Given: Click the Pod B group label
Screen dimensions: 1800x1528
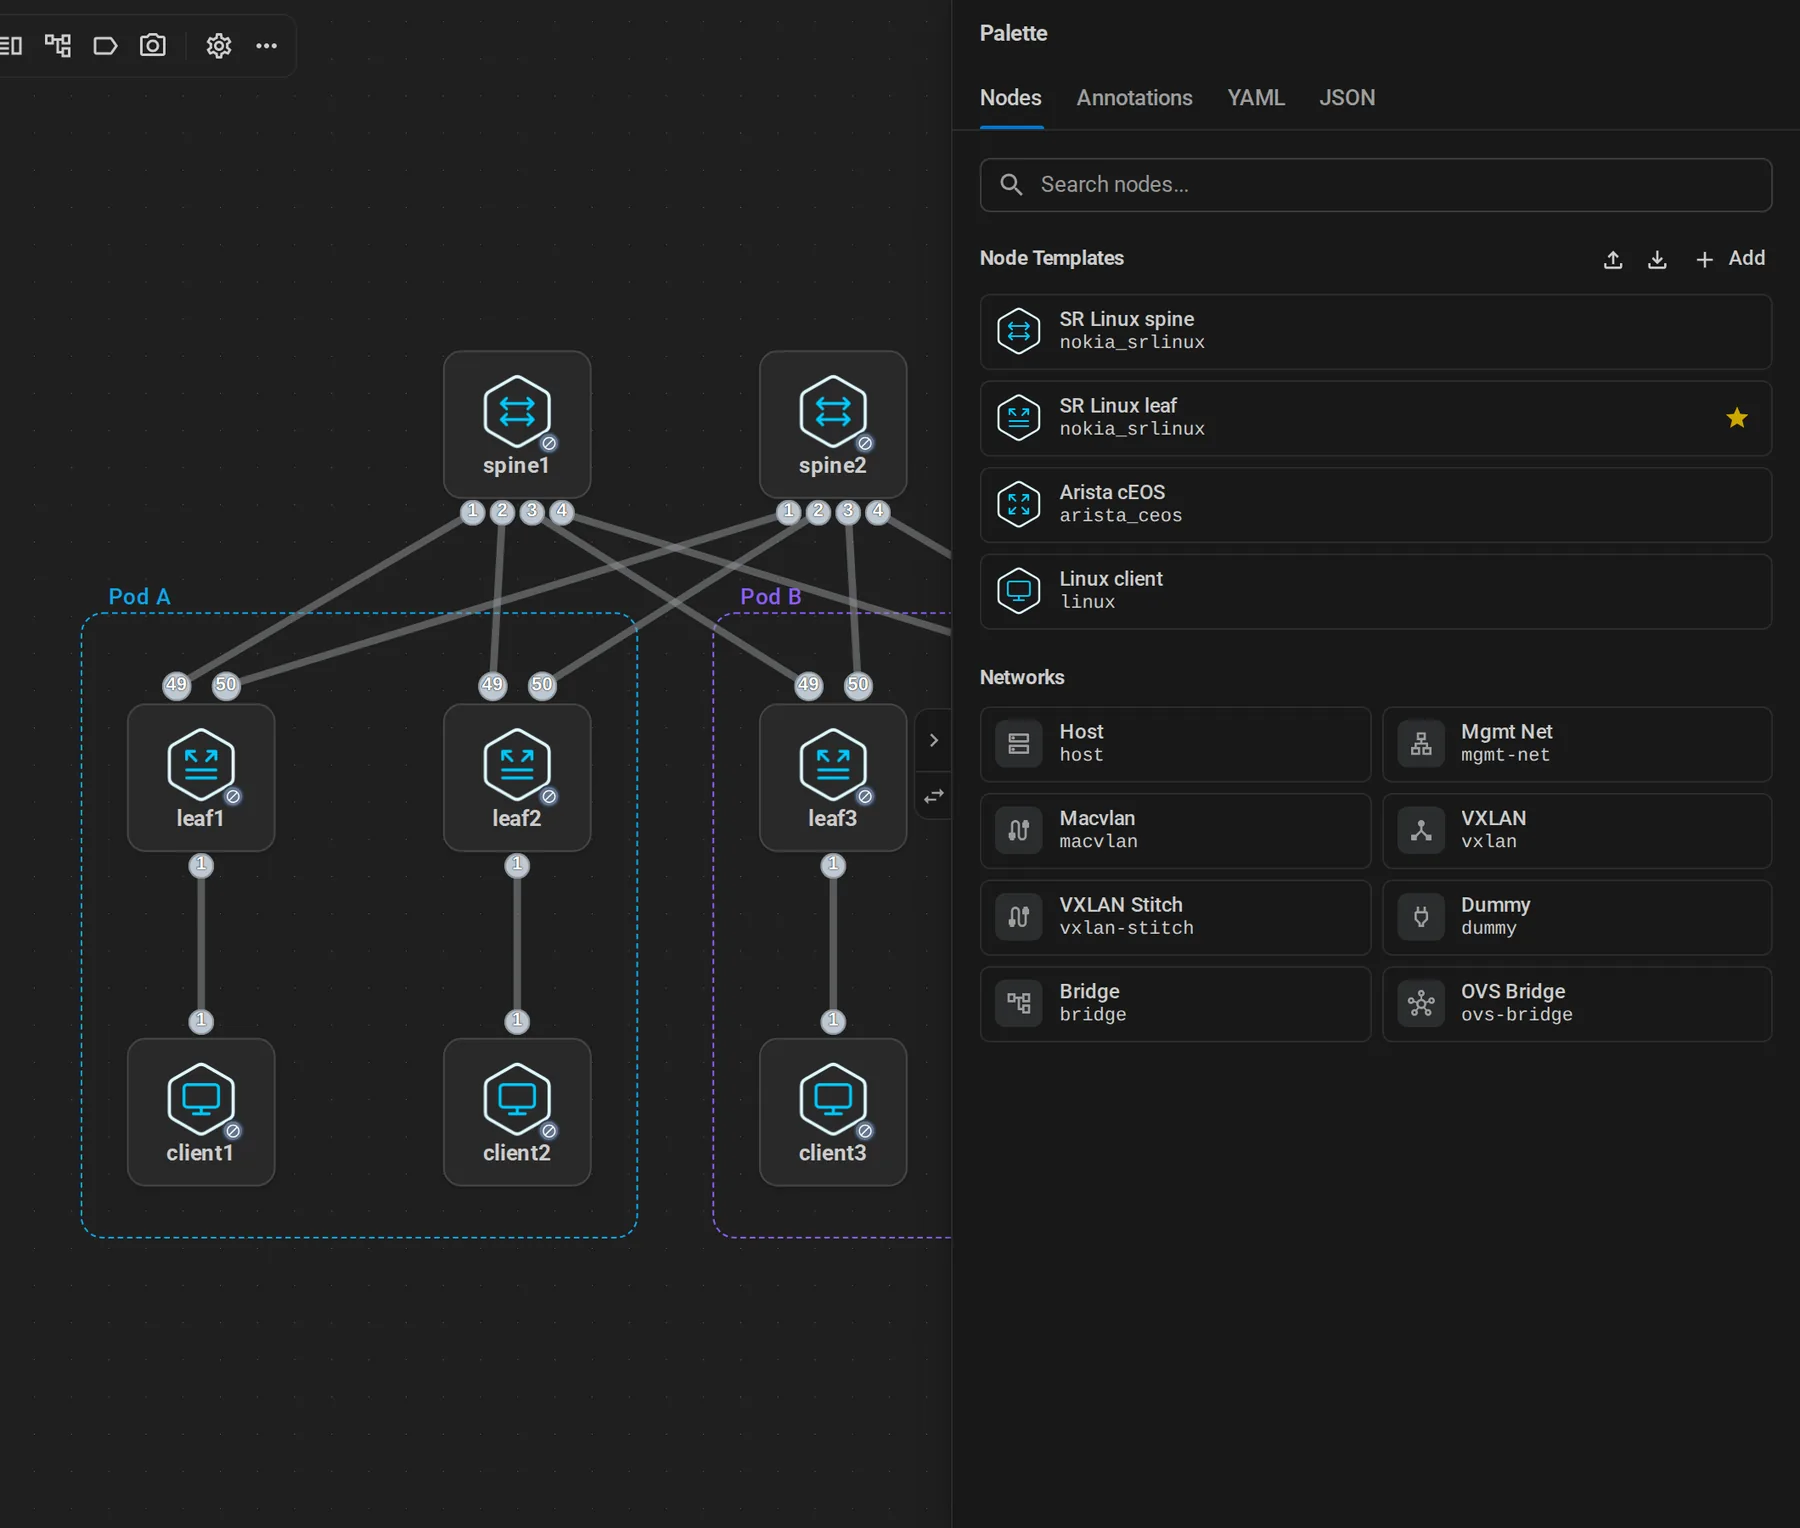Looking at the screenshot, I should click(x=770, y=597).
